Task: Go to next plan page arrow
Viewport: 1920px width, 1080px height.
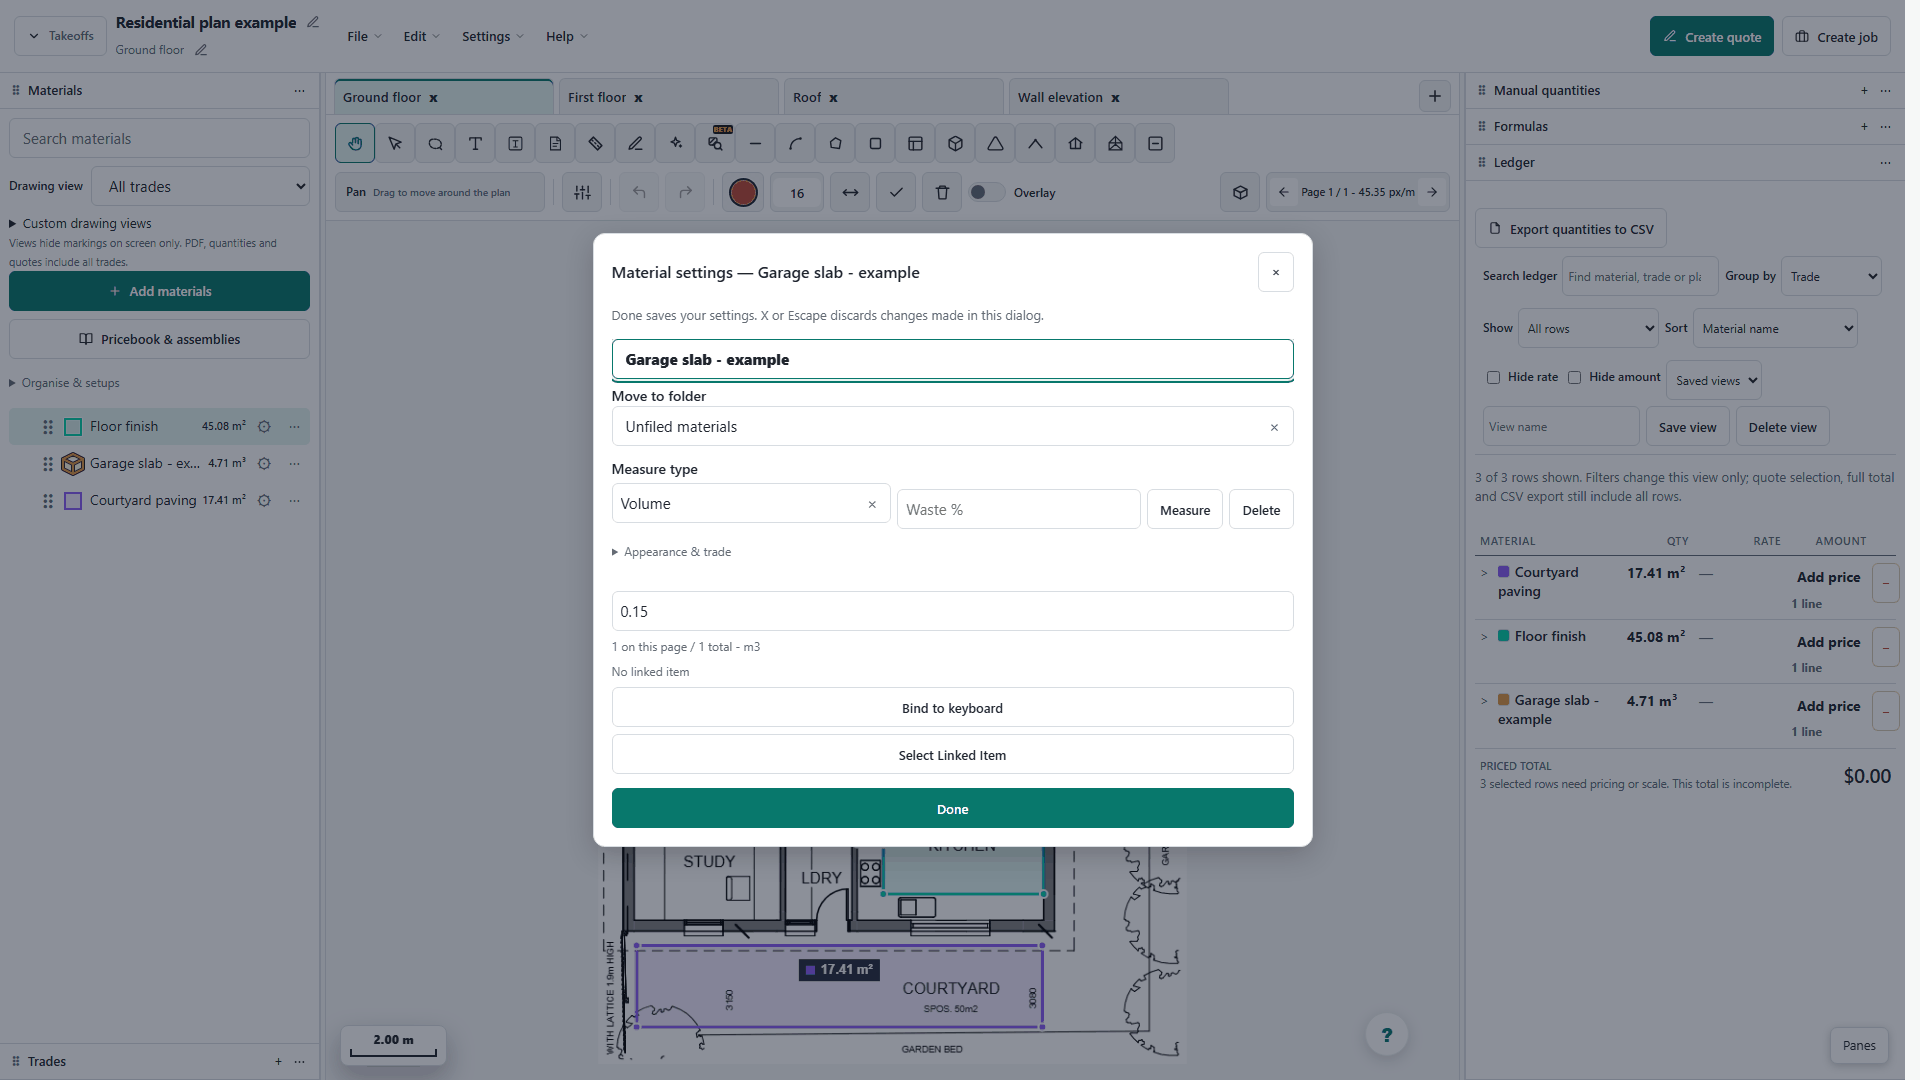Action: (1432, 192)
